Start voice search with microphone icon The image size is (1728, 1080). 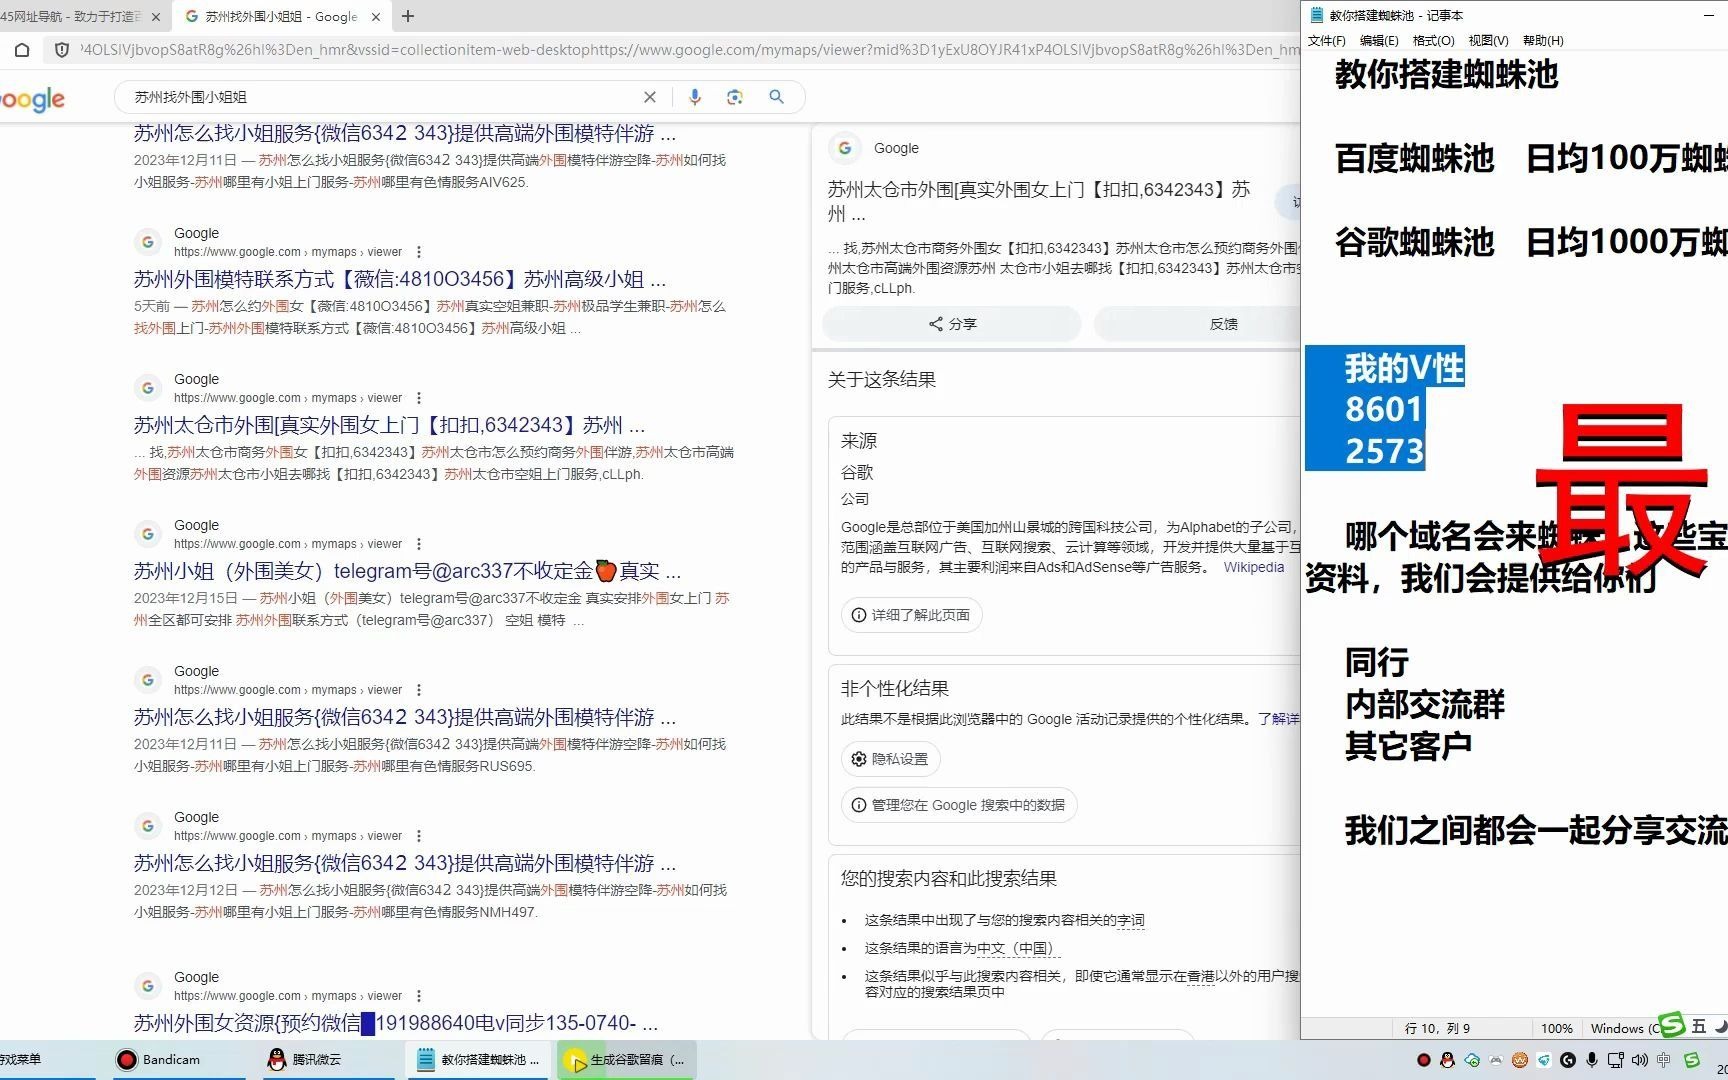(695, 97)
